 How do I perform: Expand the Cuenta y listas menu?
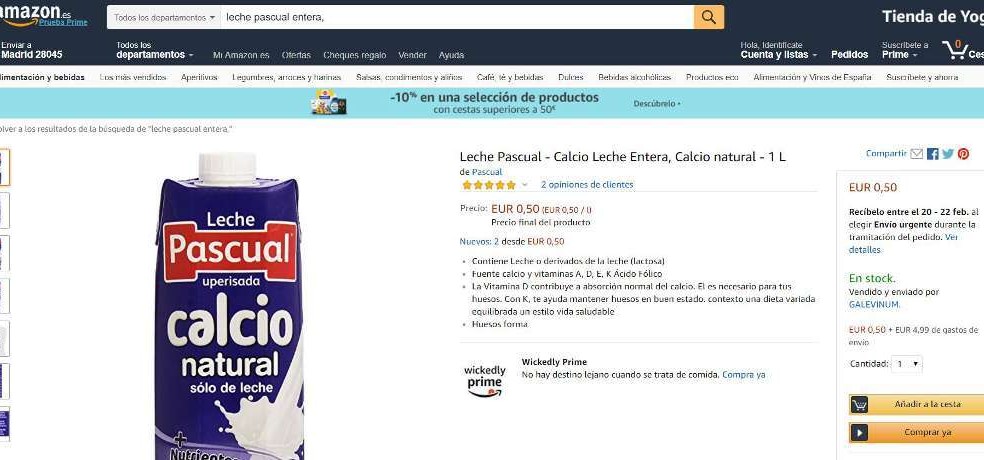(779, 50)
